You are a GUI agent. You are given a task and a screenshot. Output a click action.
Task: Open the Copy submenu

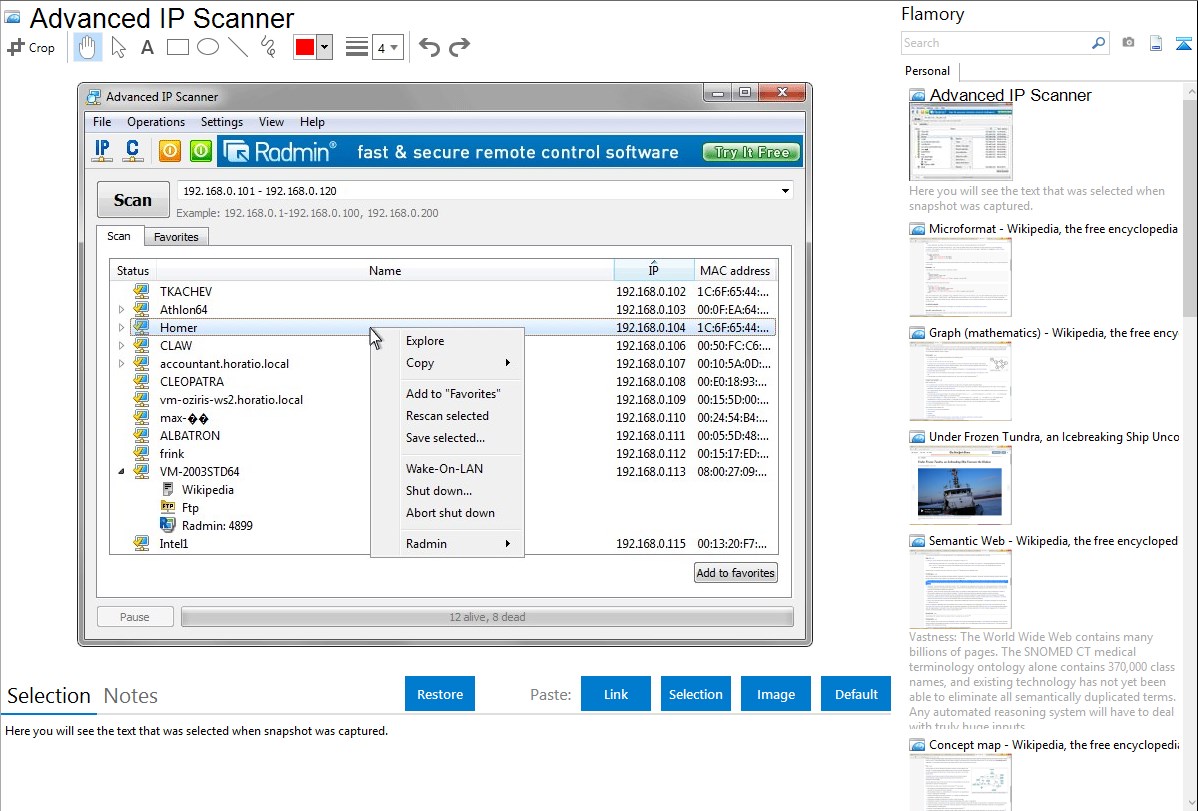coord(447,363)
